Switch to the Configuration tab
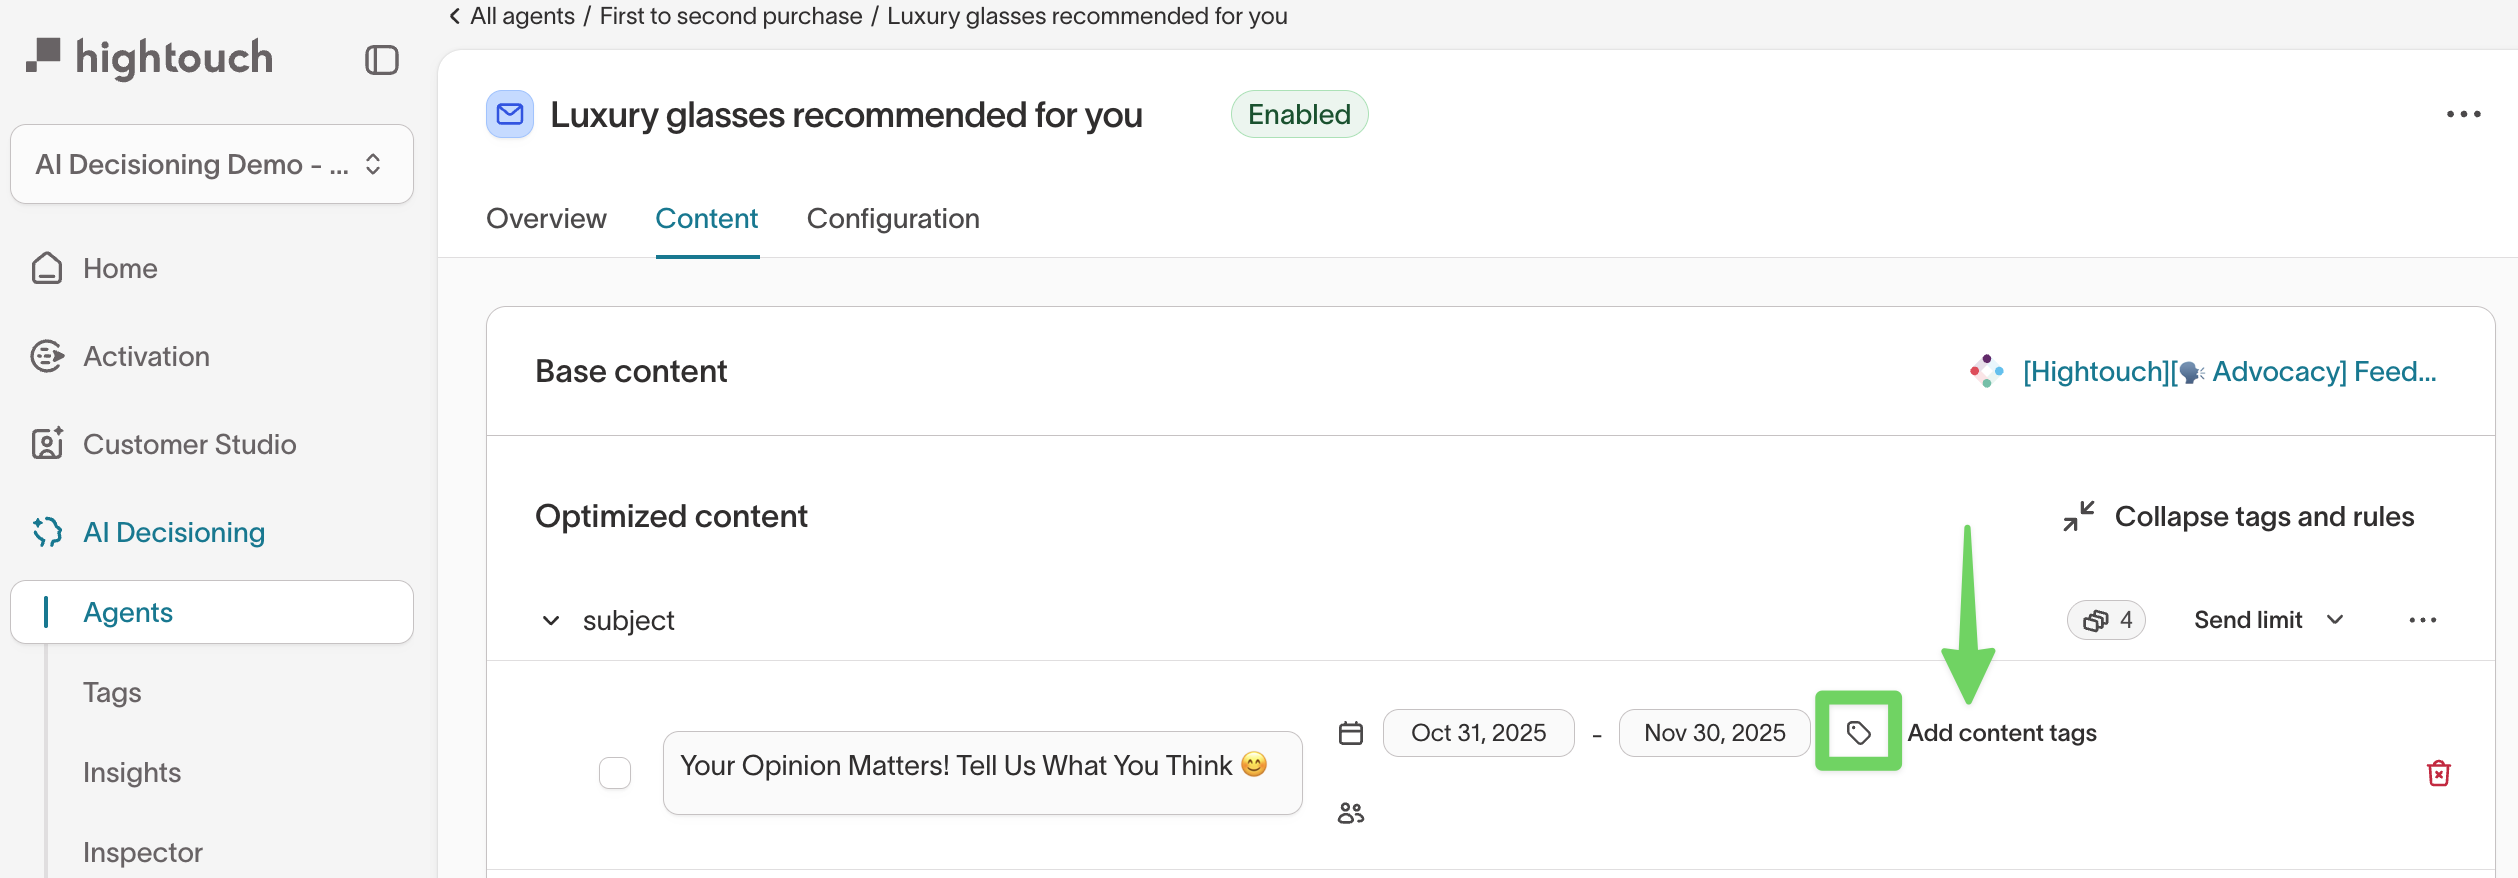The width and height of the screenshot is (2518, 878). click(x=893, y=218)
